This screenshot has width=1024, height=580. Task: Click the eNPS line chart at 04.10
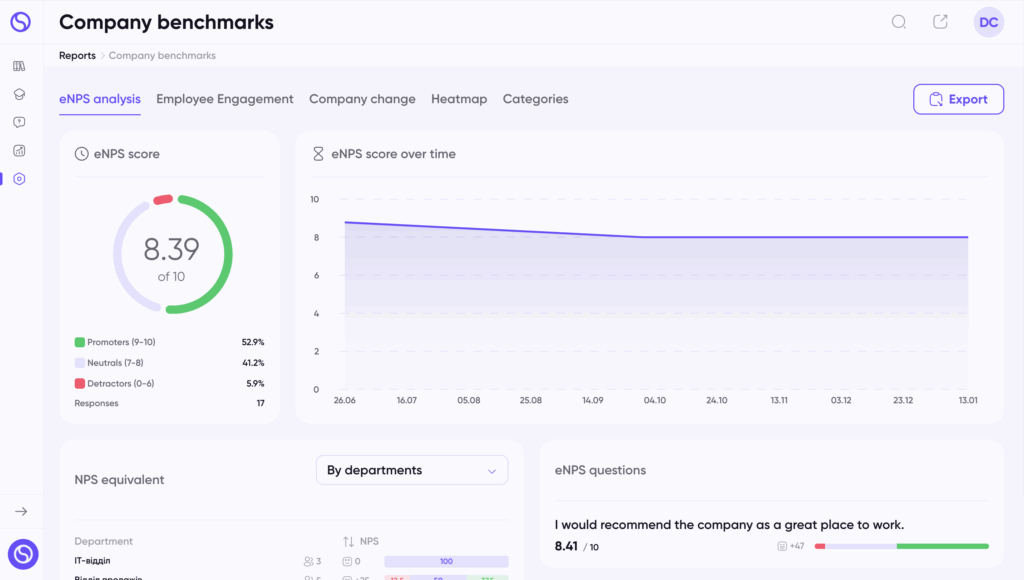click(654, 237)
